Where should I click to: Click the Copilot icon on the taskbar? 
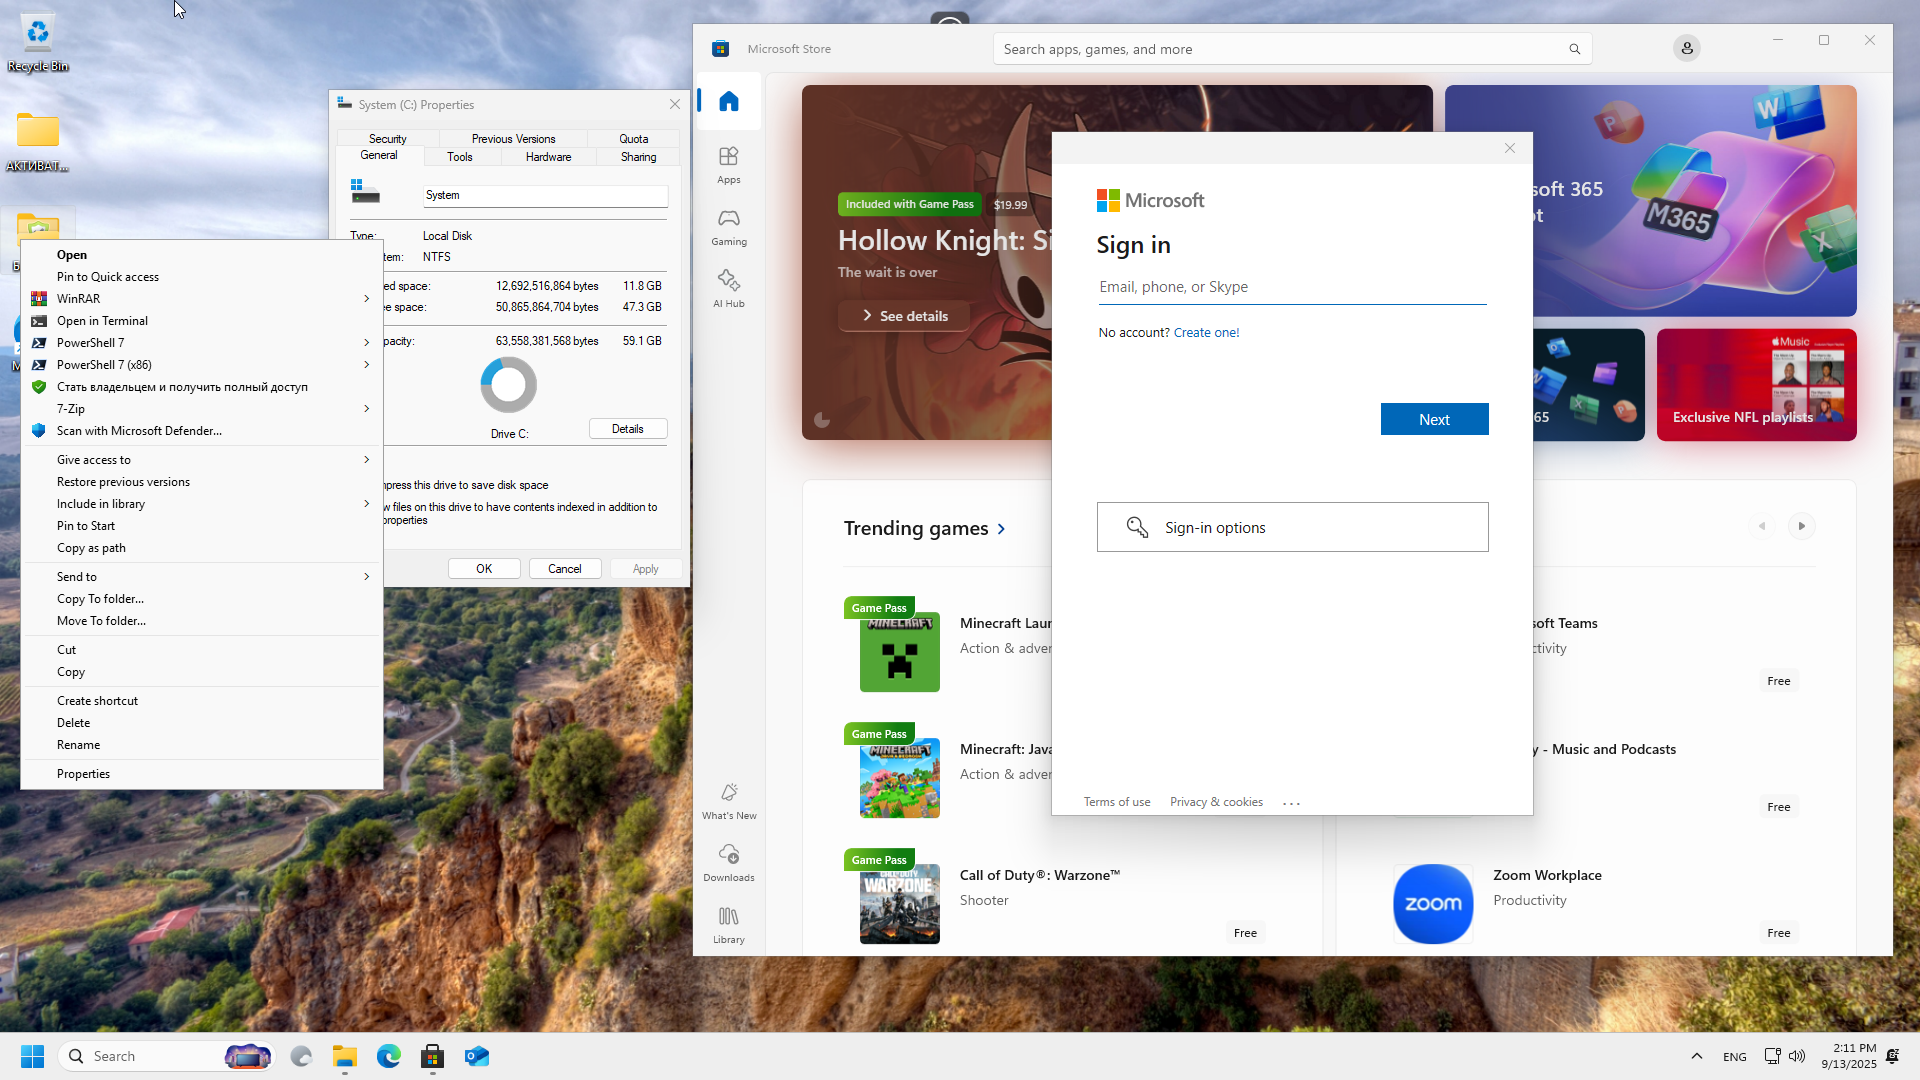(301, 1056)
